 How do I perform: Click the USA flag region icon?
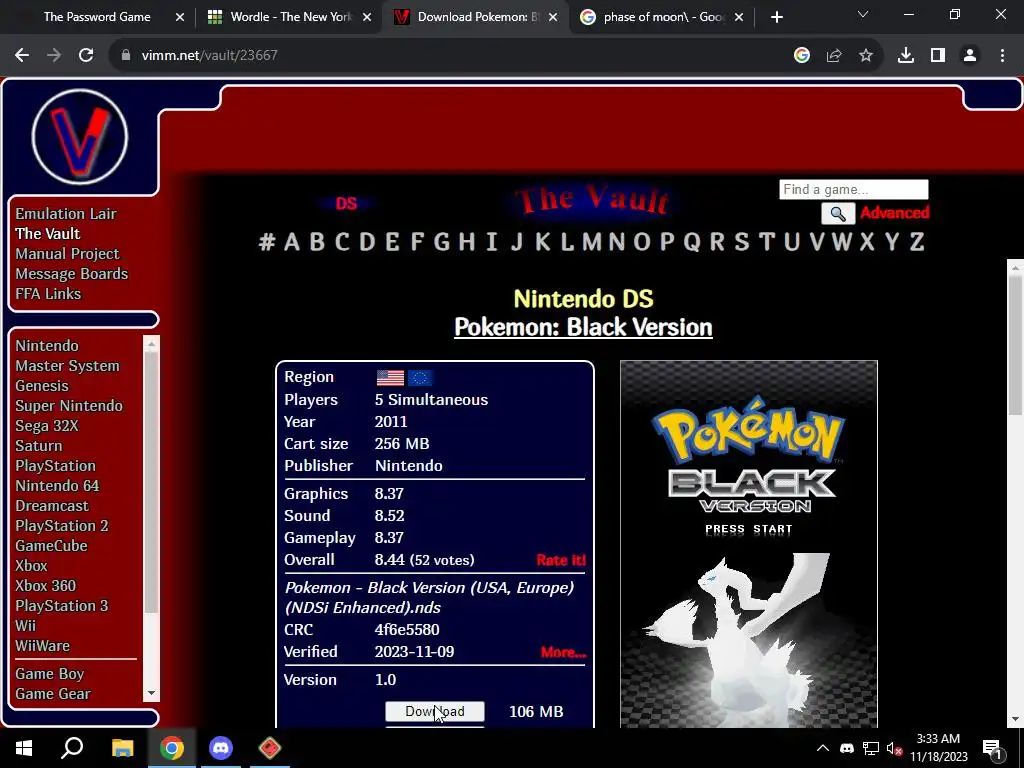point(391,377)
